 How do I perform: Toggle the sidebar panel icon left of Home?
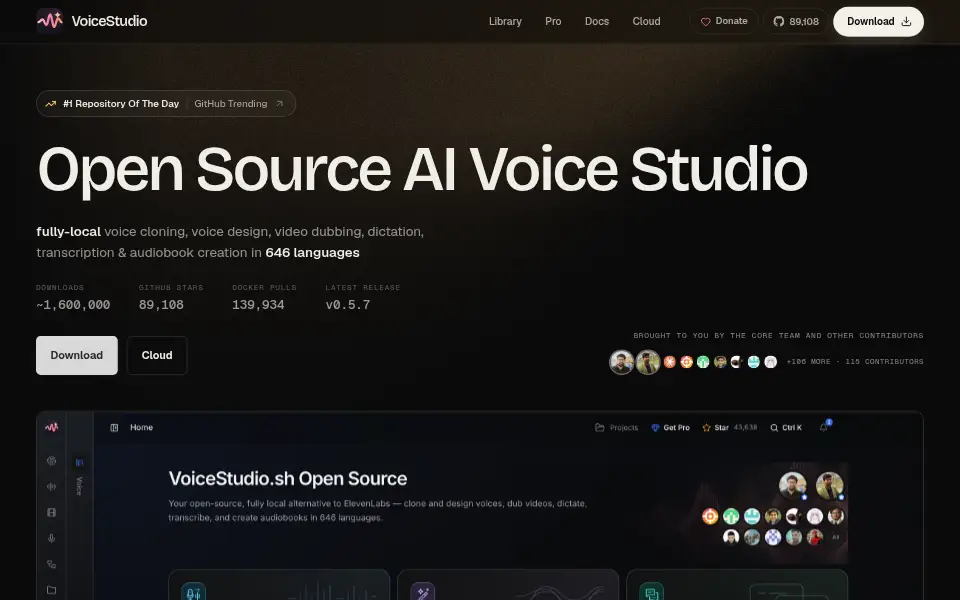pos(114,427)
